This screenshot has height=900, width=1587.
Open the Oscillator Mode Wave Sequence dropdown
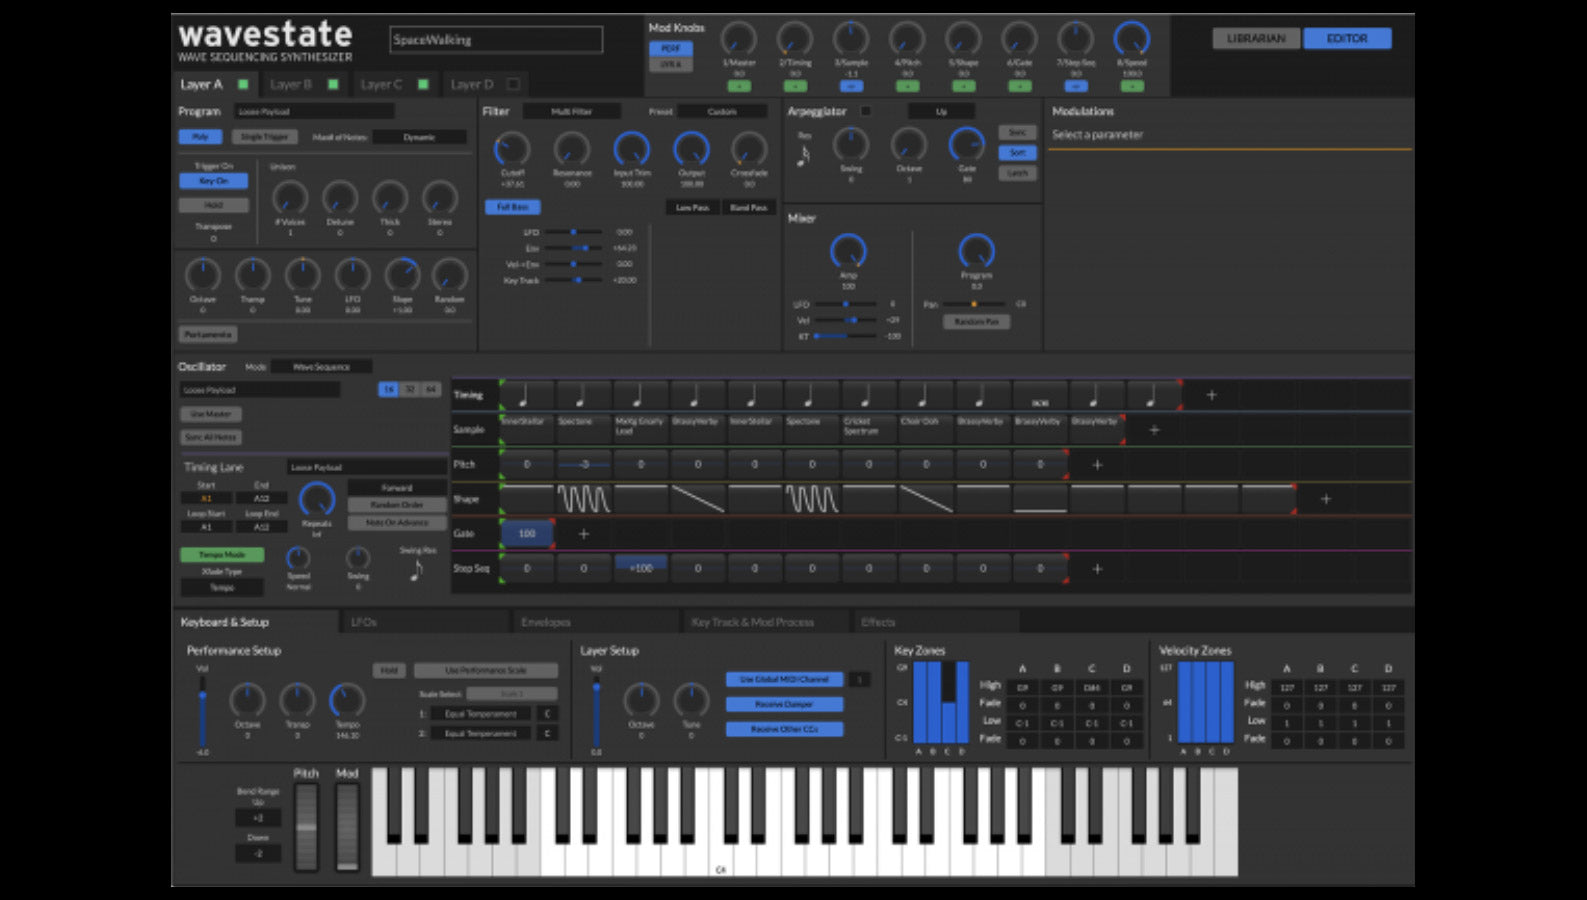pos(321,367)
